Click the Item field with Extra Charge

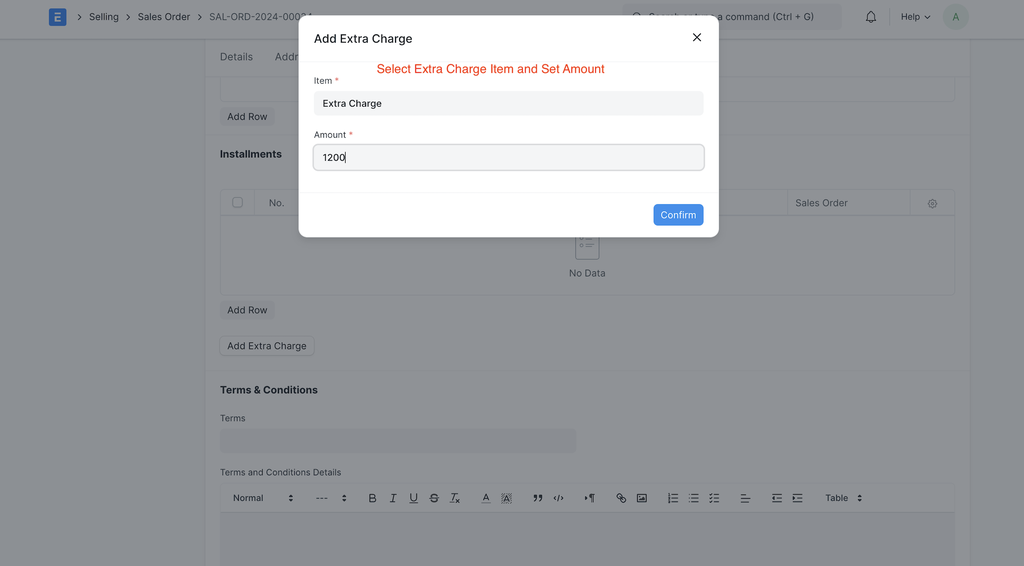pos(508,103)
